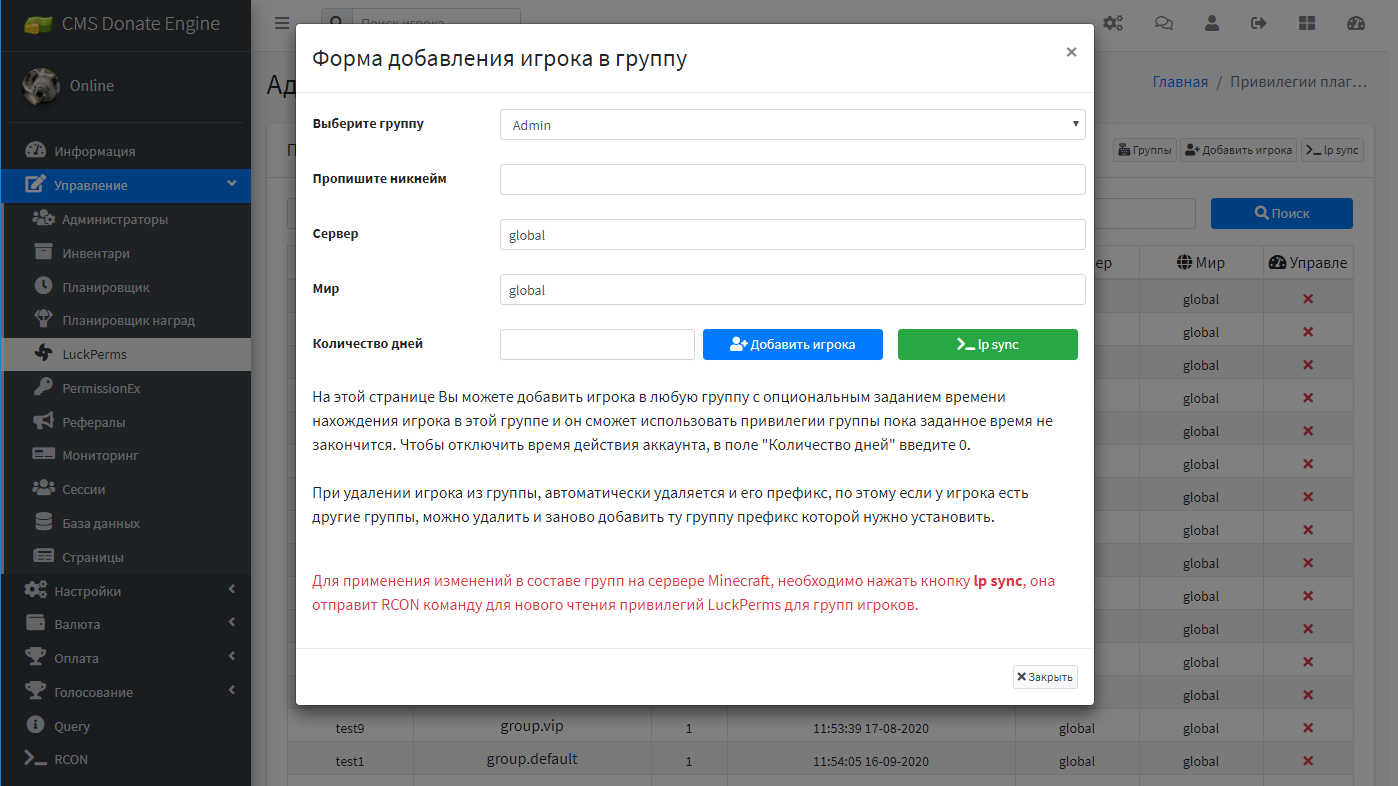Open the grid blocks icon in header
The width and height of the screenshot is (1398, 786).
[1307, 23]
